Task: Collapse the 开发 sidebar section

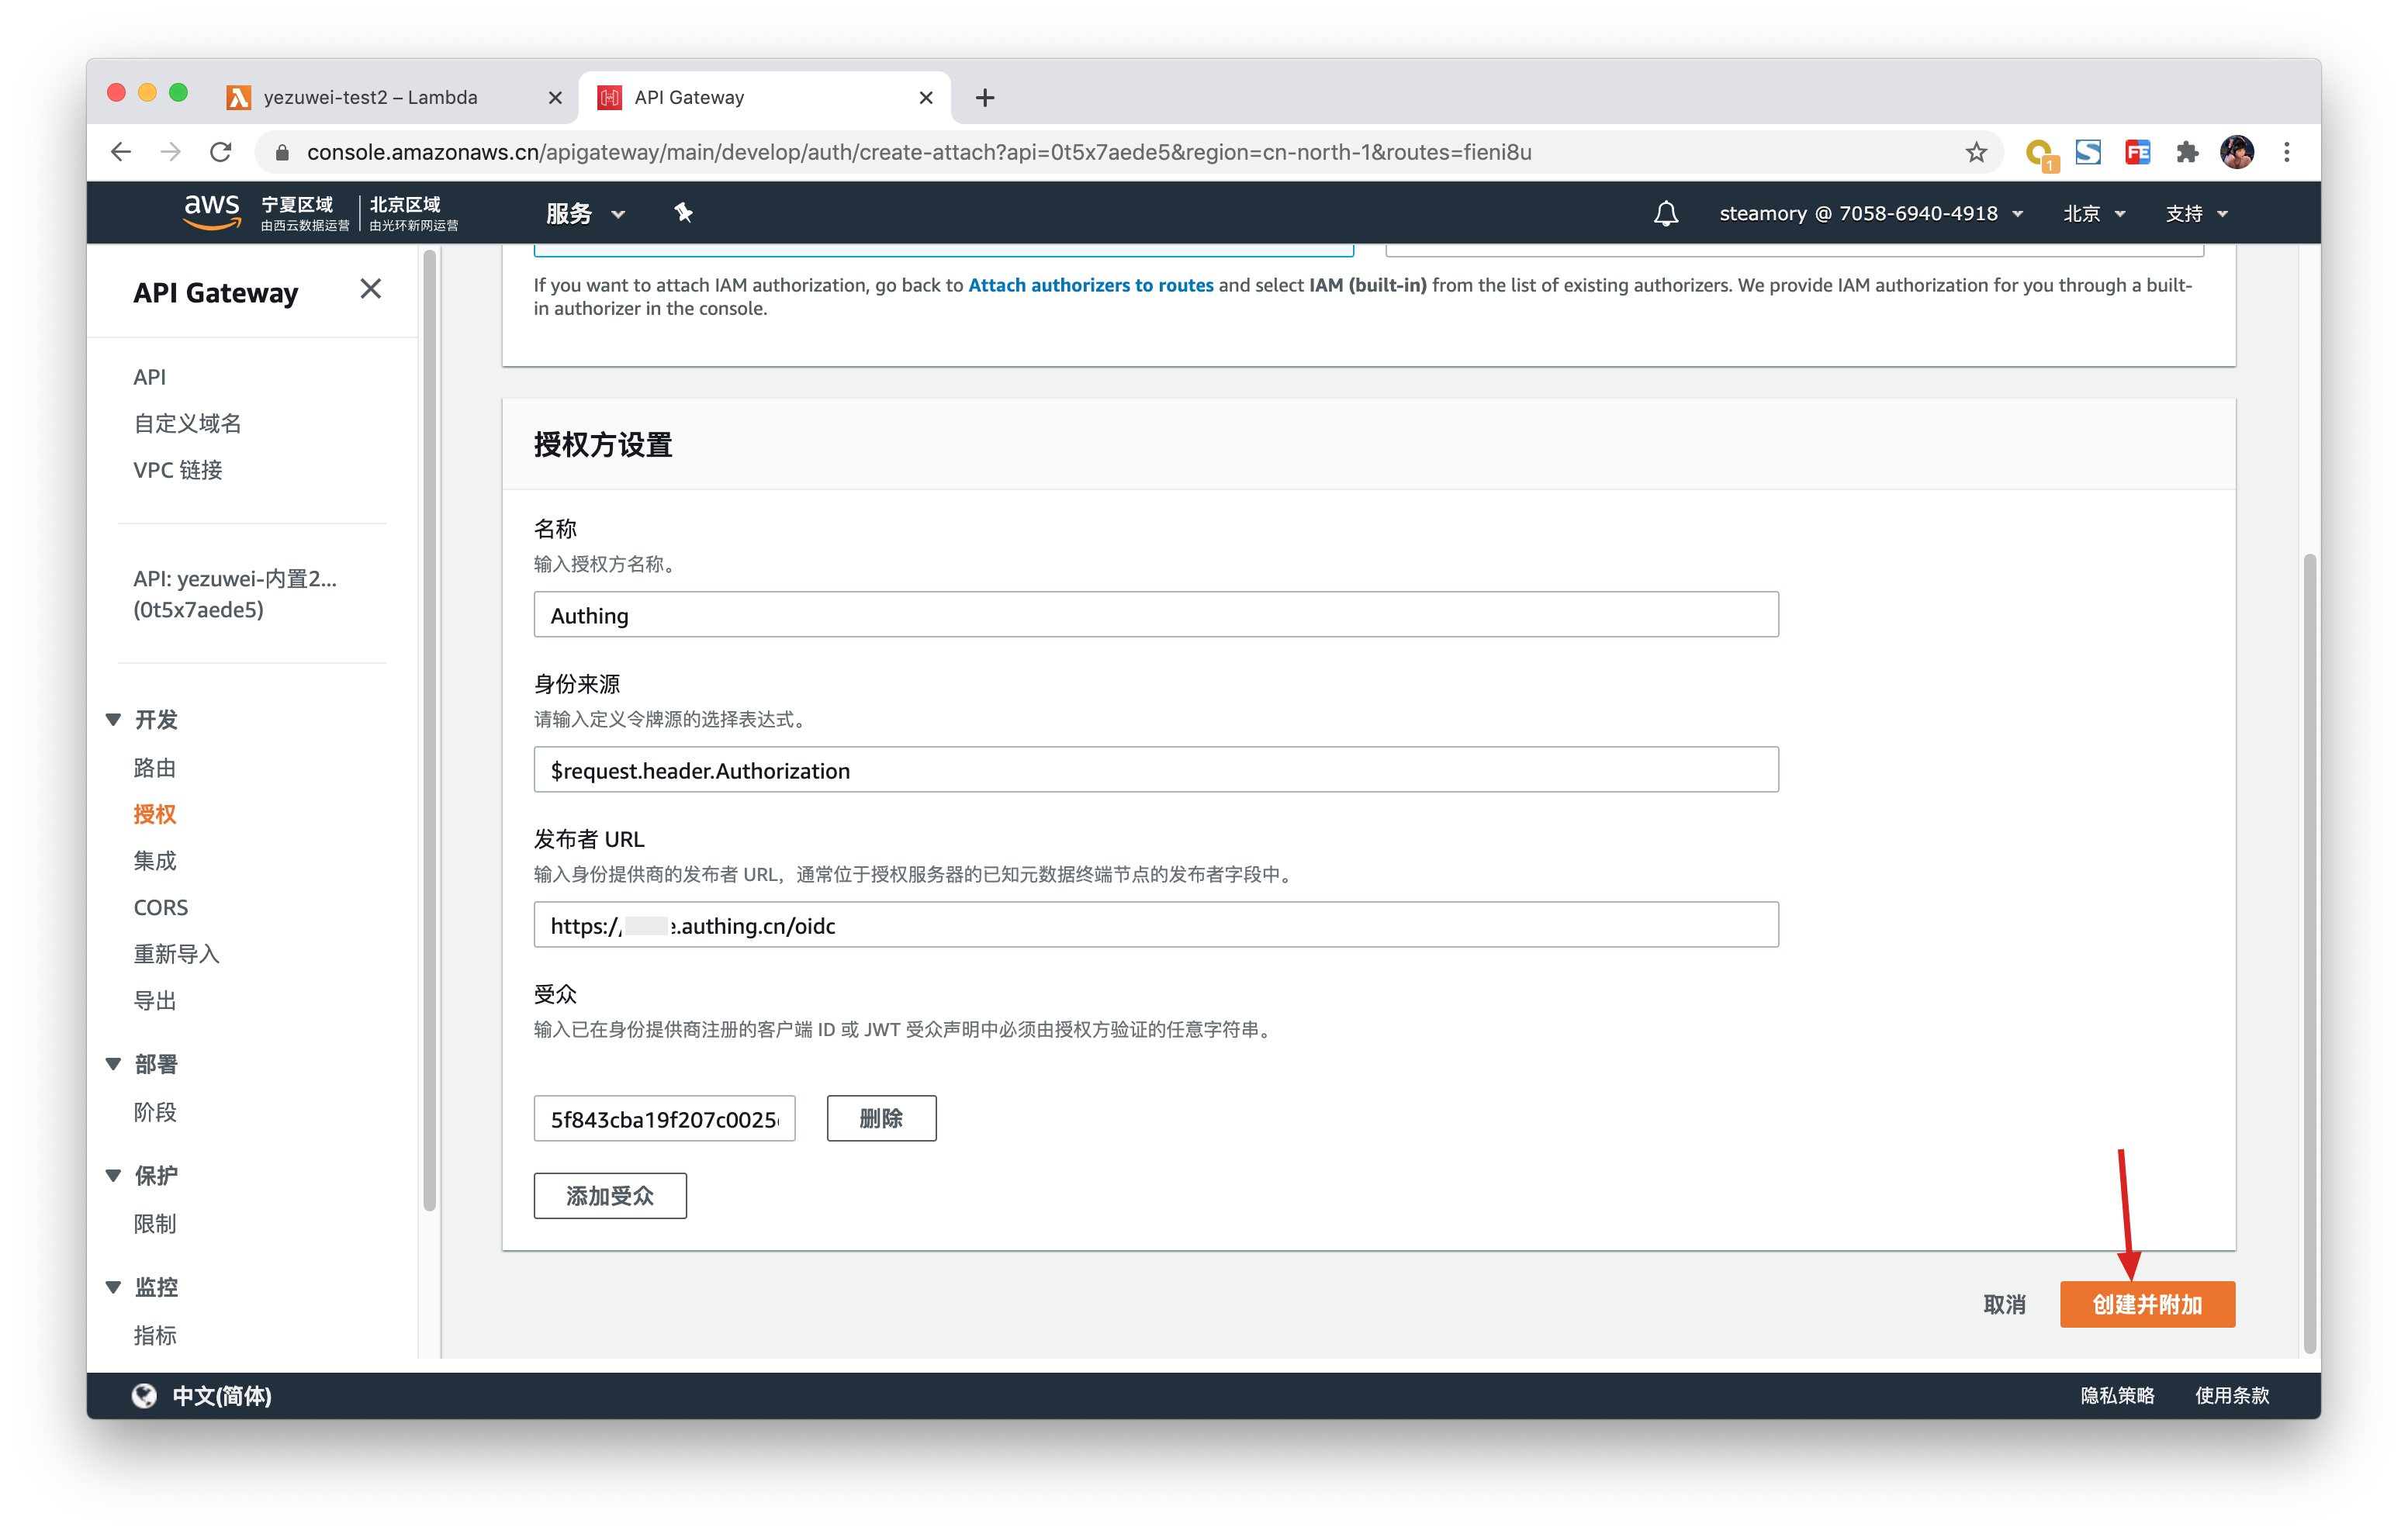Action: [114, 719]
